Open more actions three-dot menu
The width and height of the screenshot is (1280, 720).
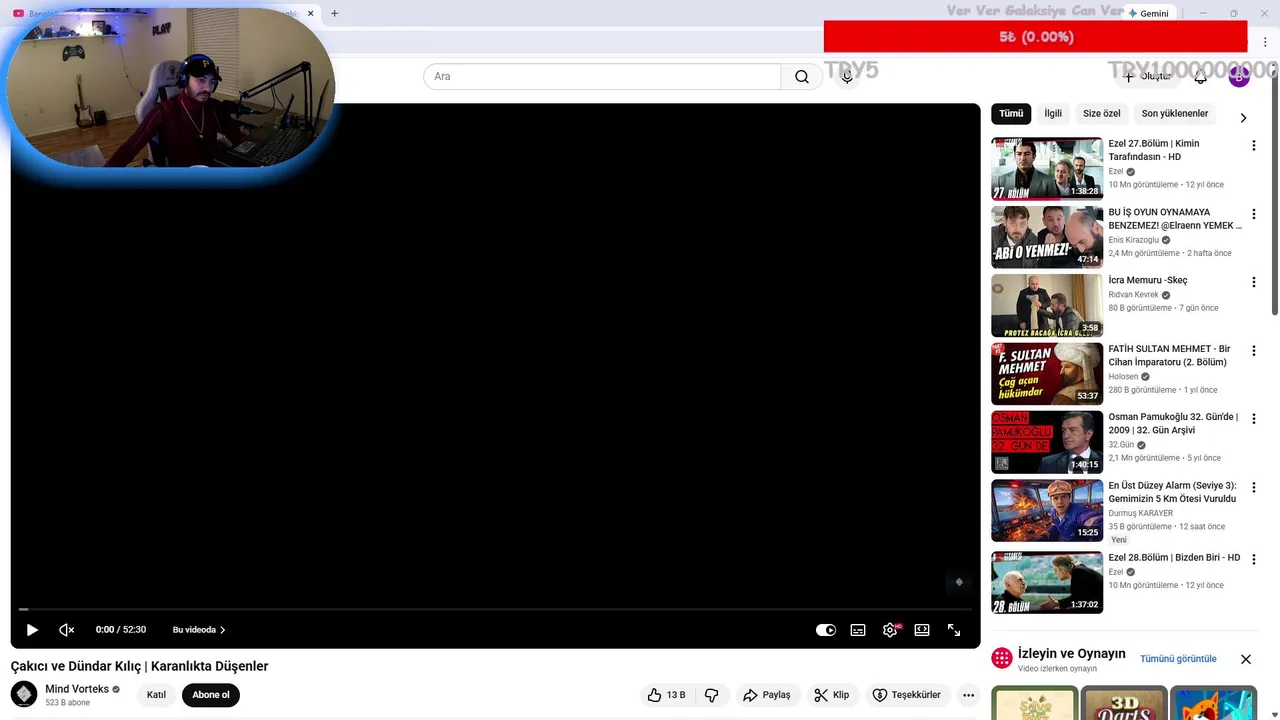pyautogui.click(x=968, y=695)
